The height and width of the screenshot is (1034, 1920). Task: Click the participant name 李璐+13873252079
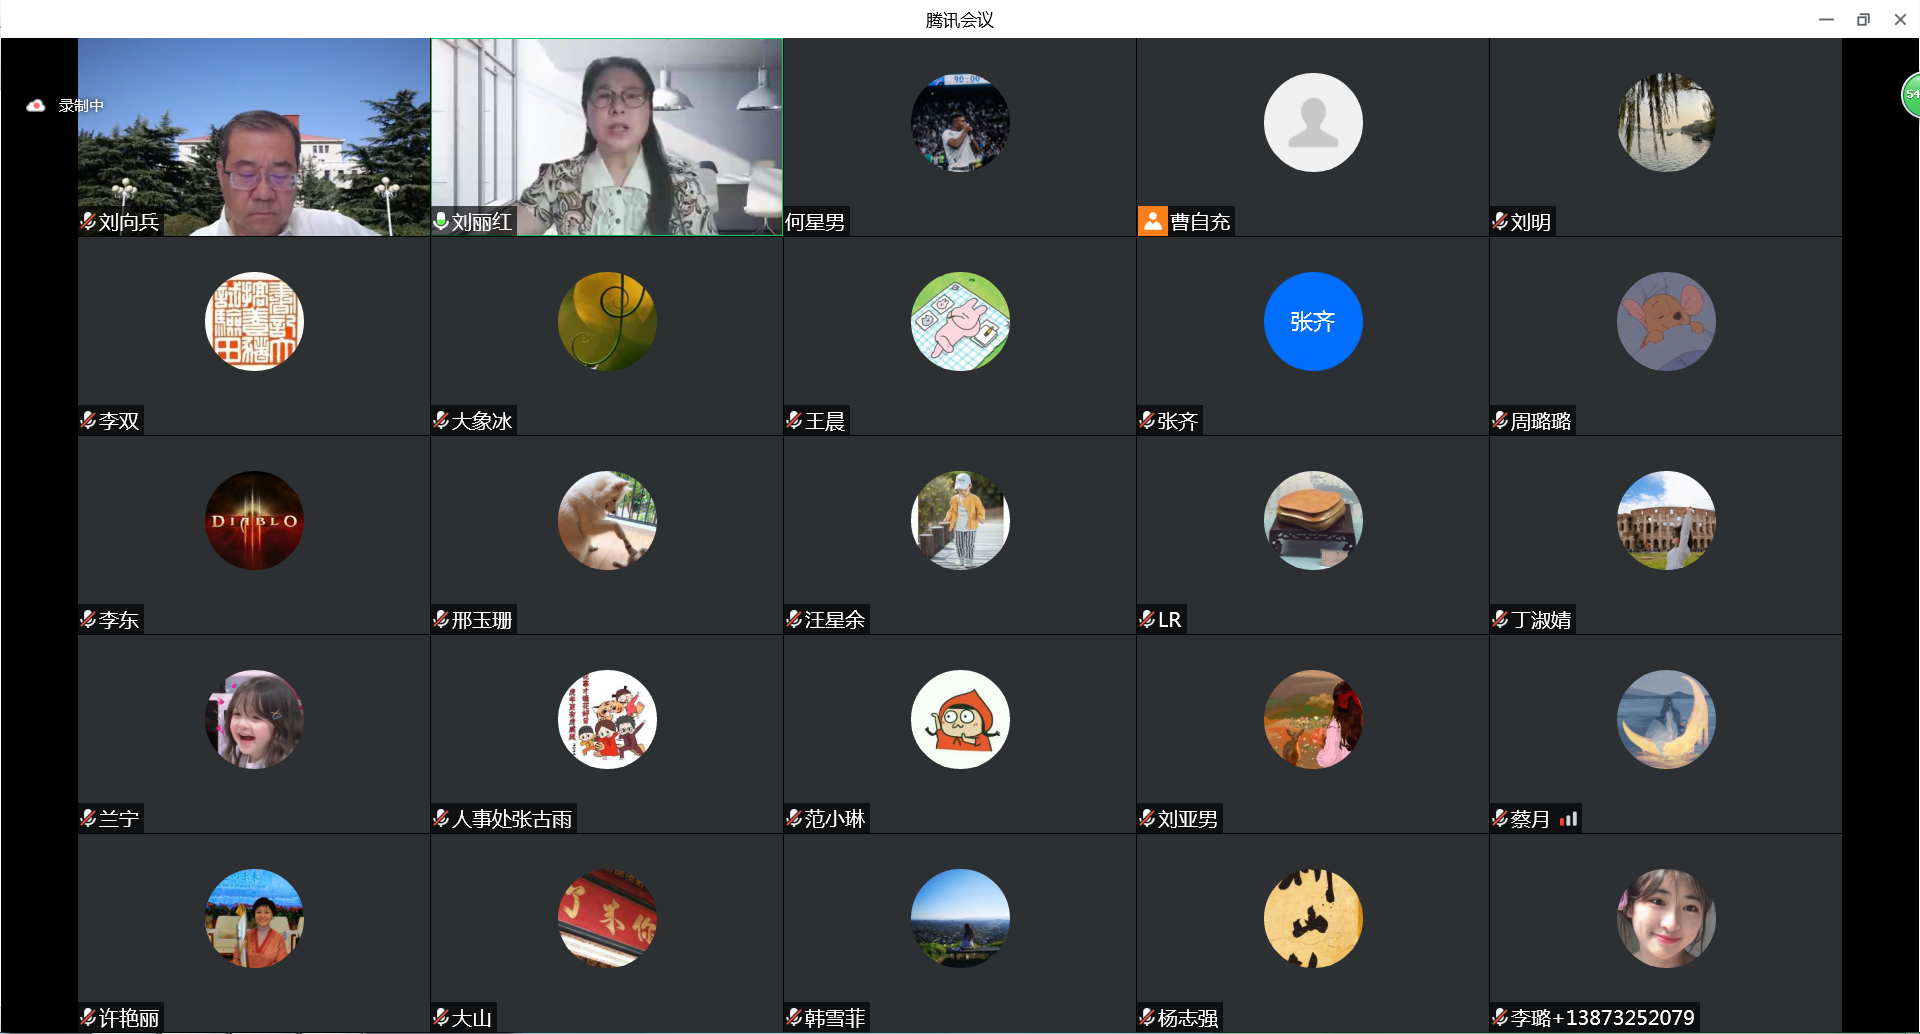tap(1600, 1016)
